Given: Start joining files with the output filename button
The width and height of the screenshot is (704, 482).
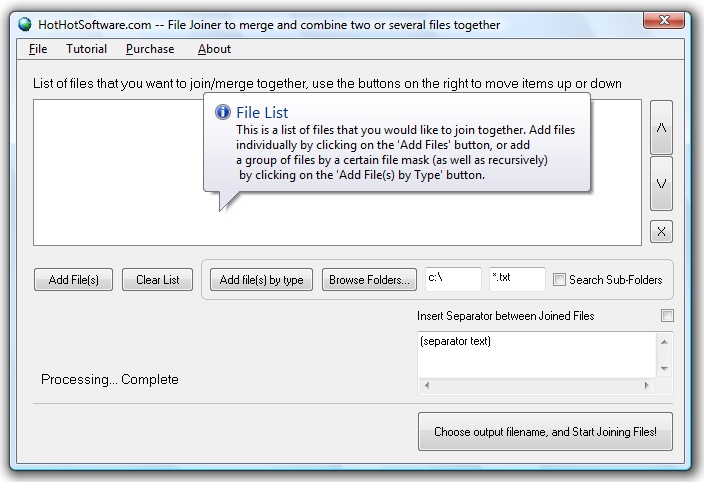Looking at the screenshot, I should point(545,432).
